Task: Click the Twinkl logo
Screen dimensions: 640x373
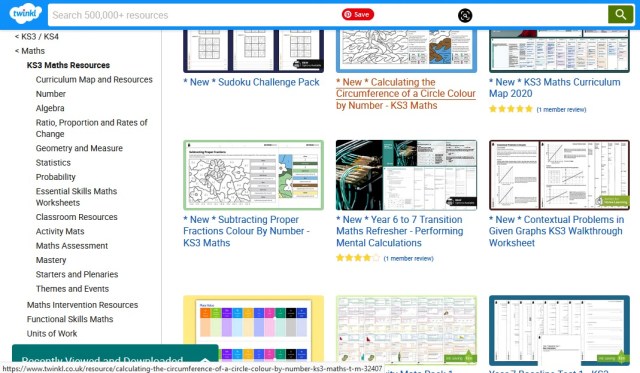Action: (25, 13)
